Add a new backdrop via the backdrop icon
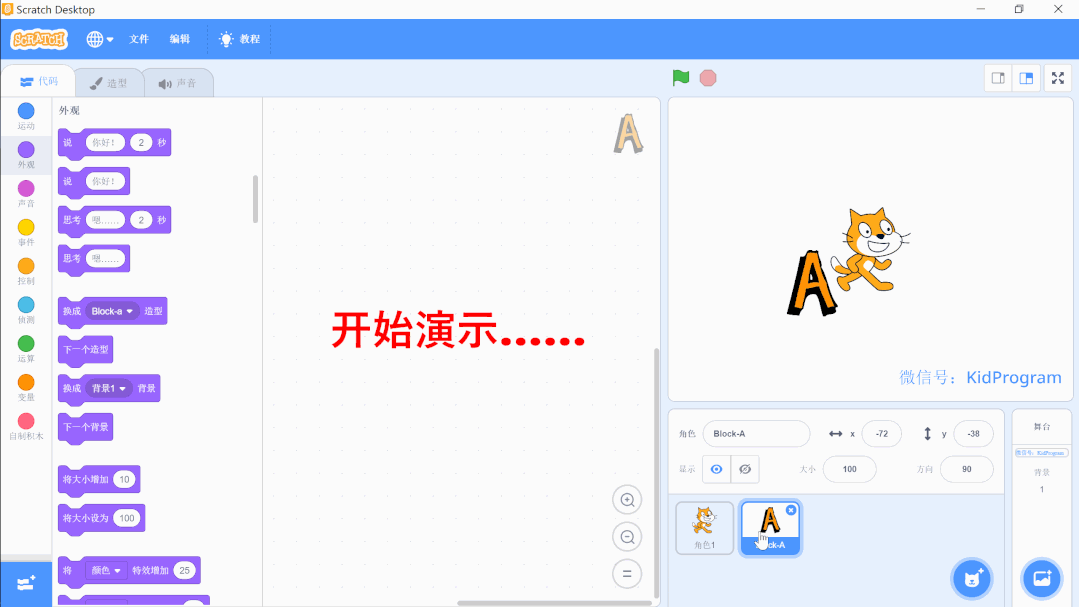 (x=1041, y=578)
